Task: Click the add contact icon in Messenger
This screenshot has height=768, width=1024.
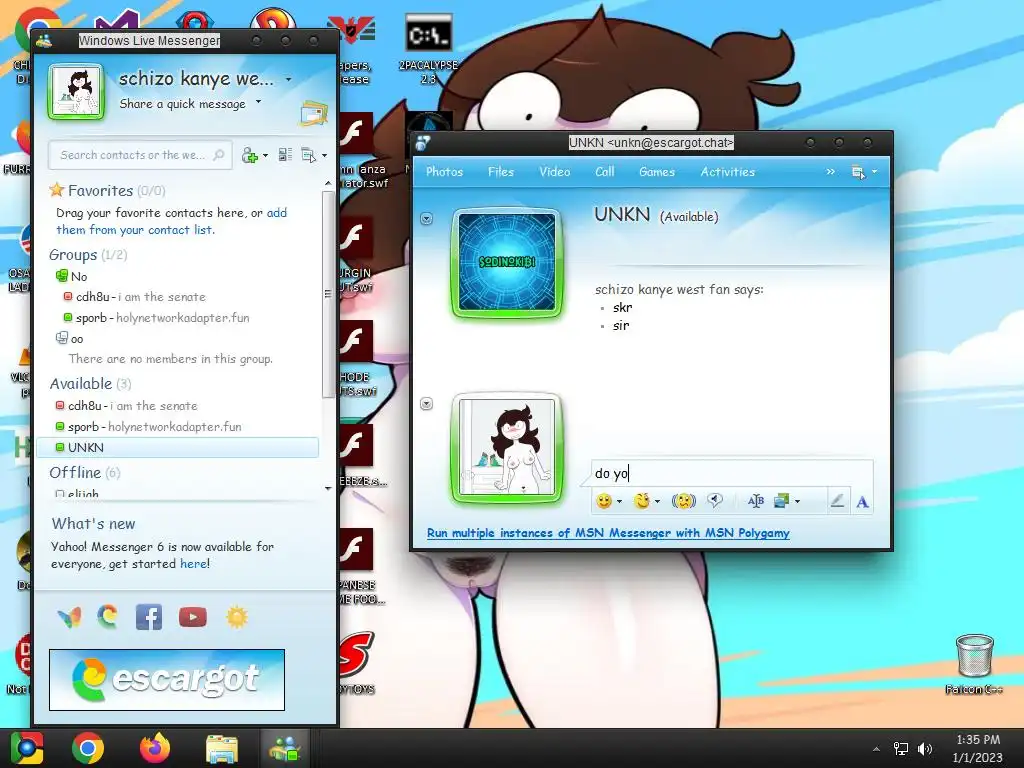Action: [x=249, y=155]
